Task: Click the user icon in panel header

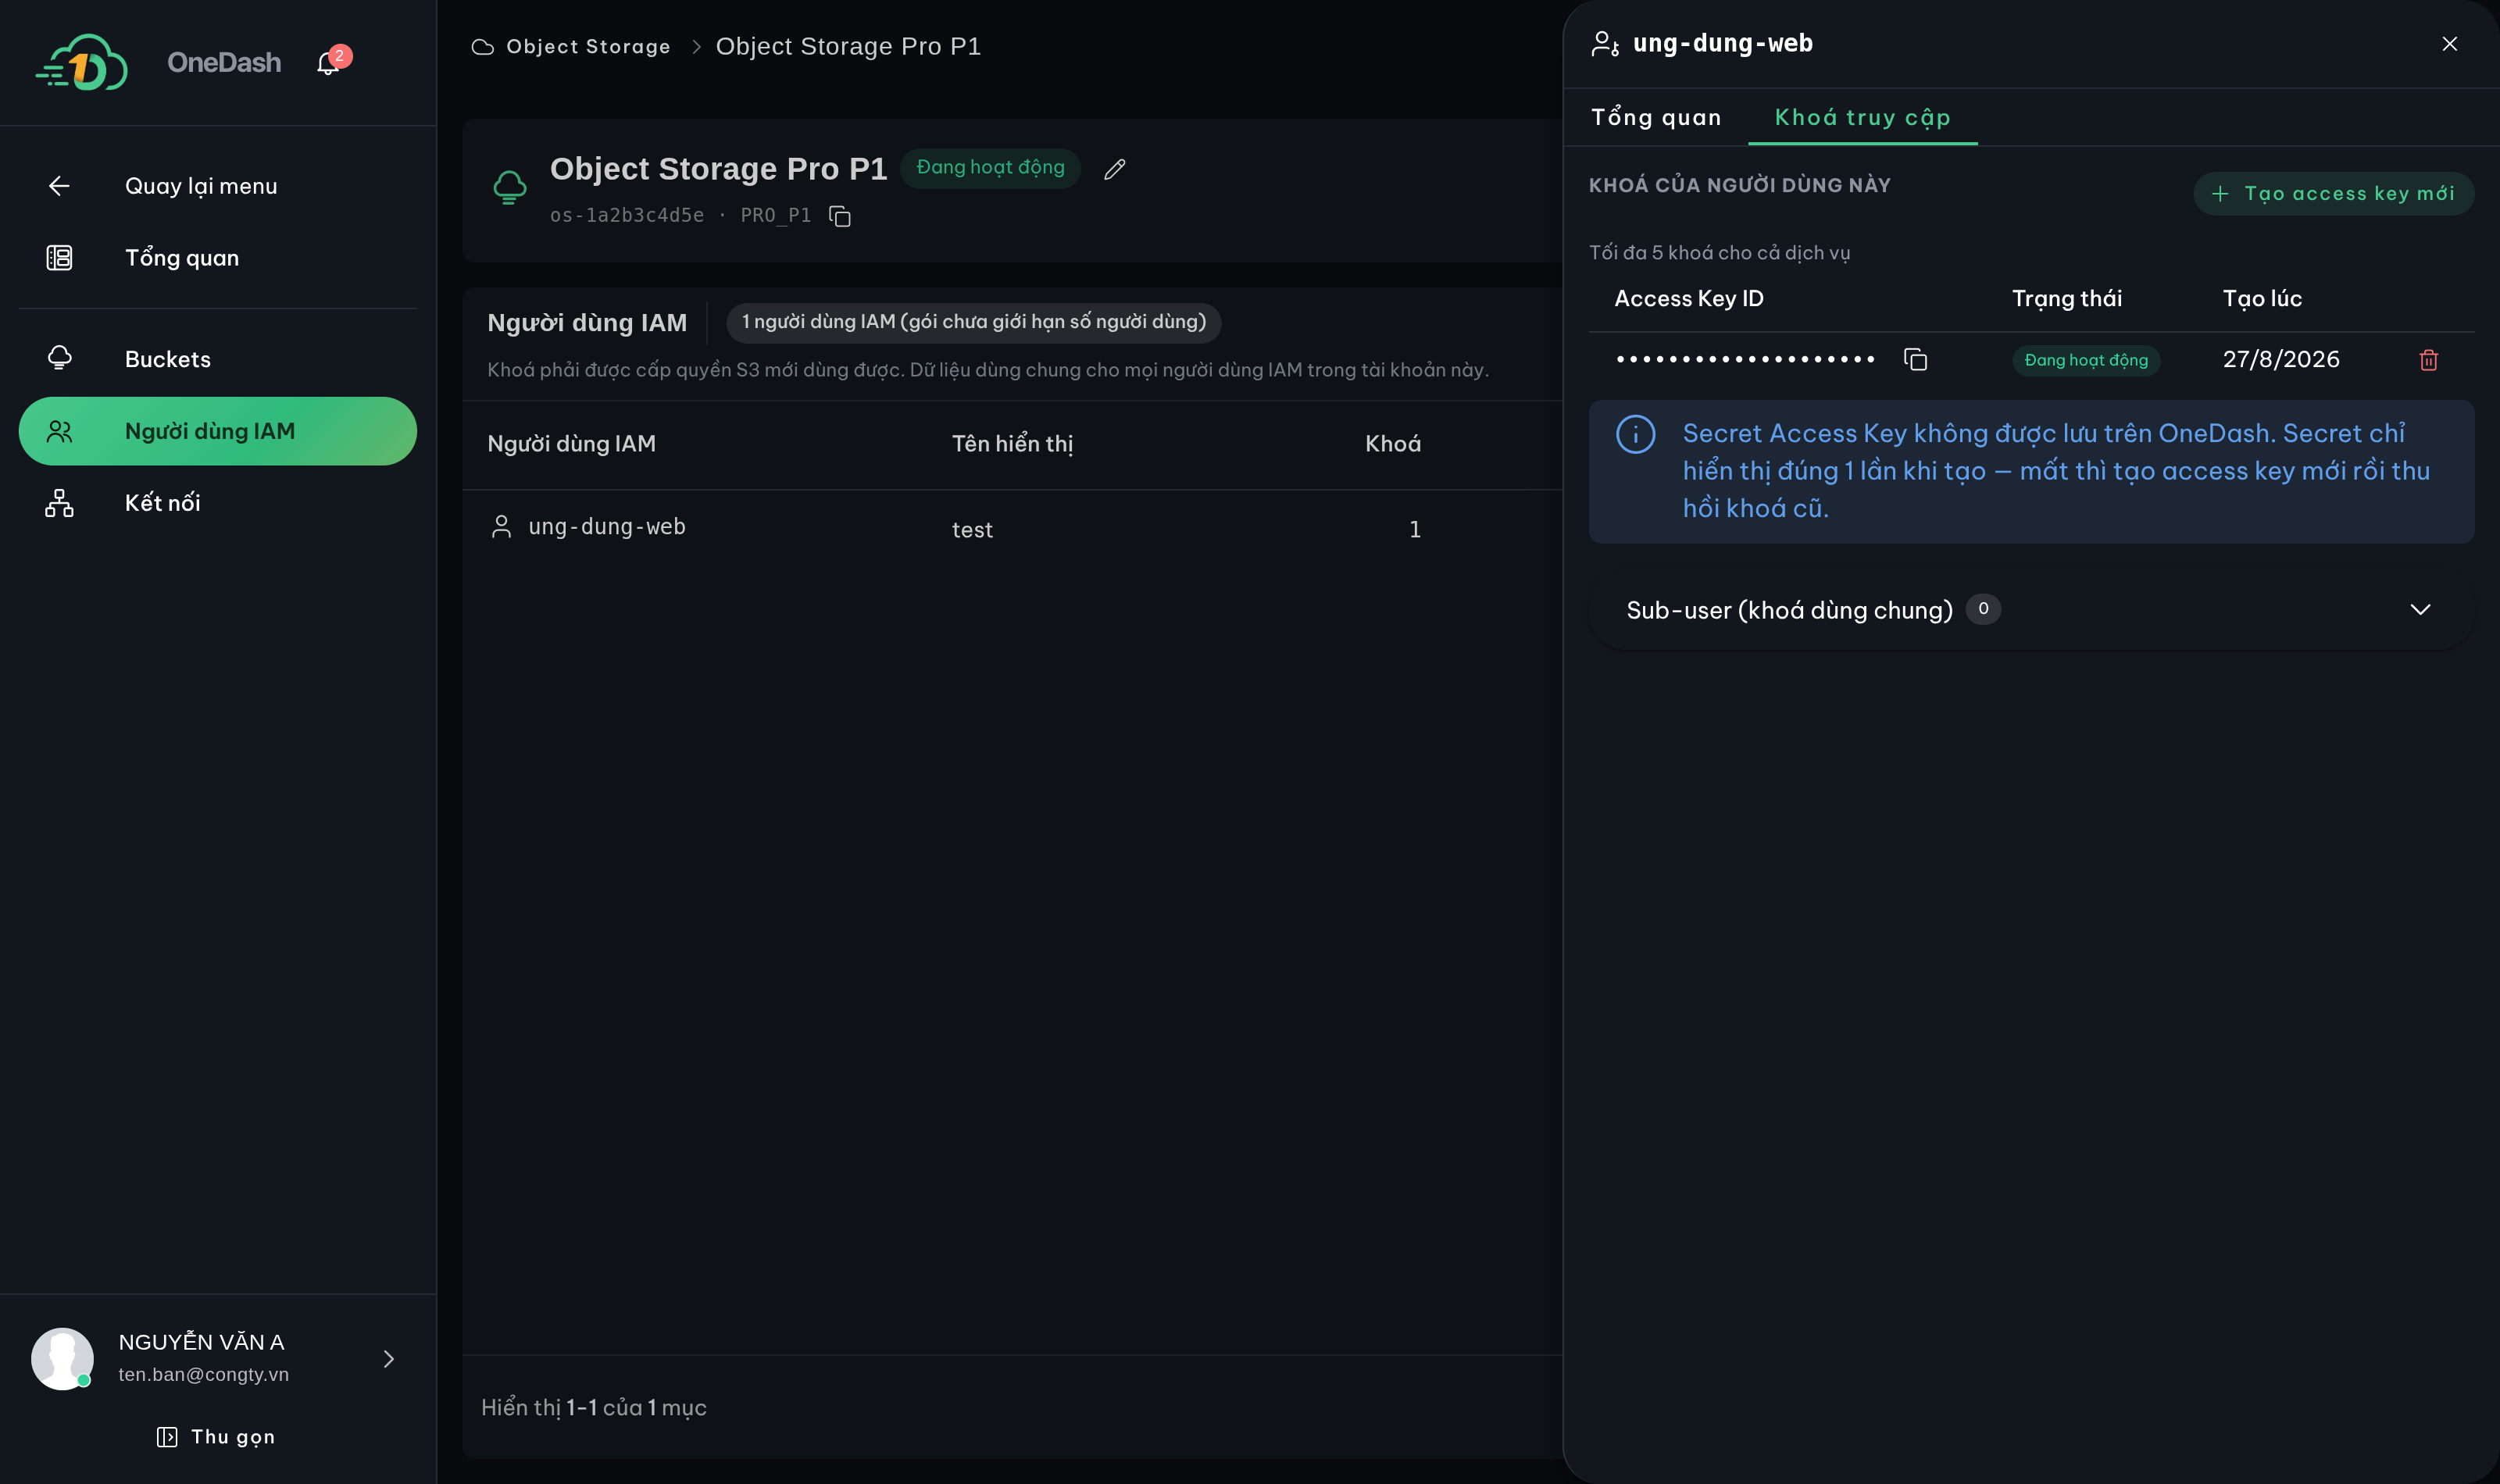Action: [1605, 44]
